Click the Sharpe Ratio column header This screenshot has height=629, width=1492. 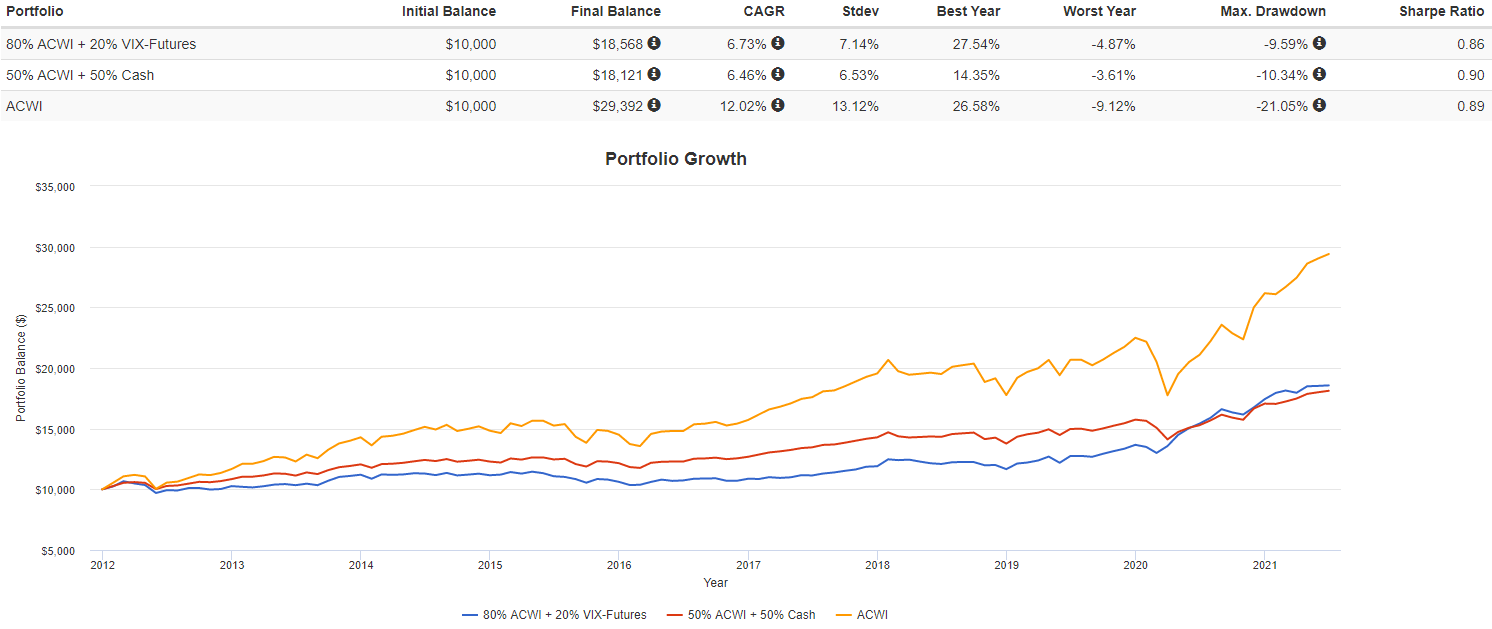(1441, 12)
